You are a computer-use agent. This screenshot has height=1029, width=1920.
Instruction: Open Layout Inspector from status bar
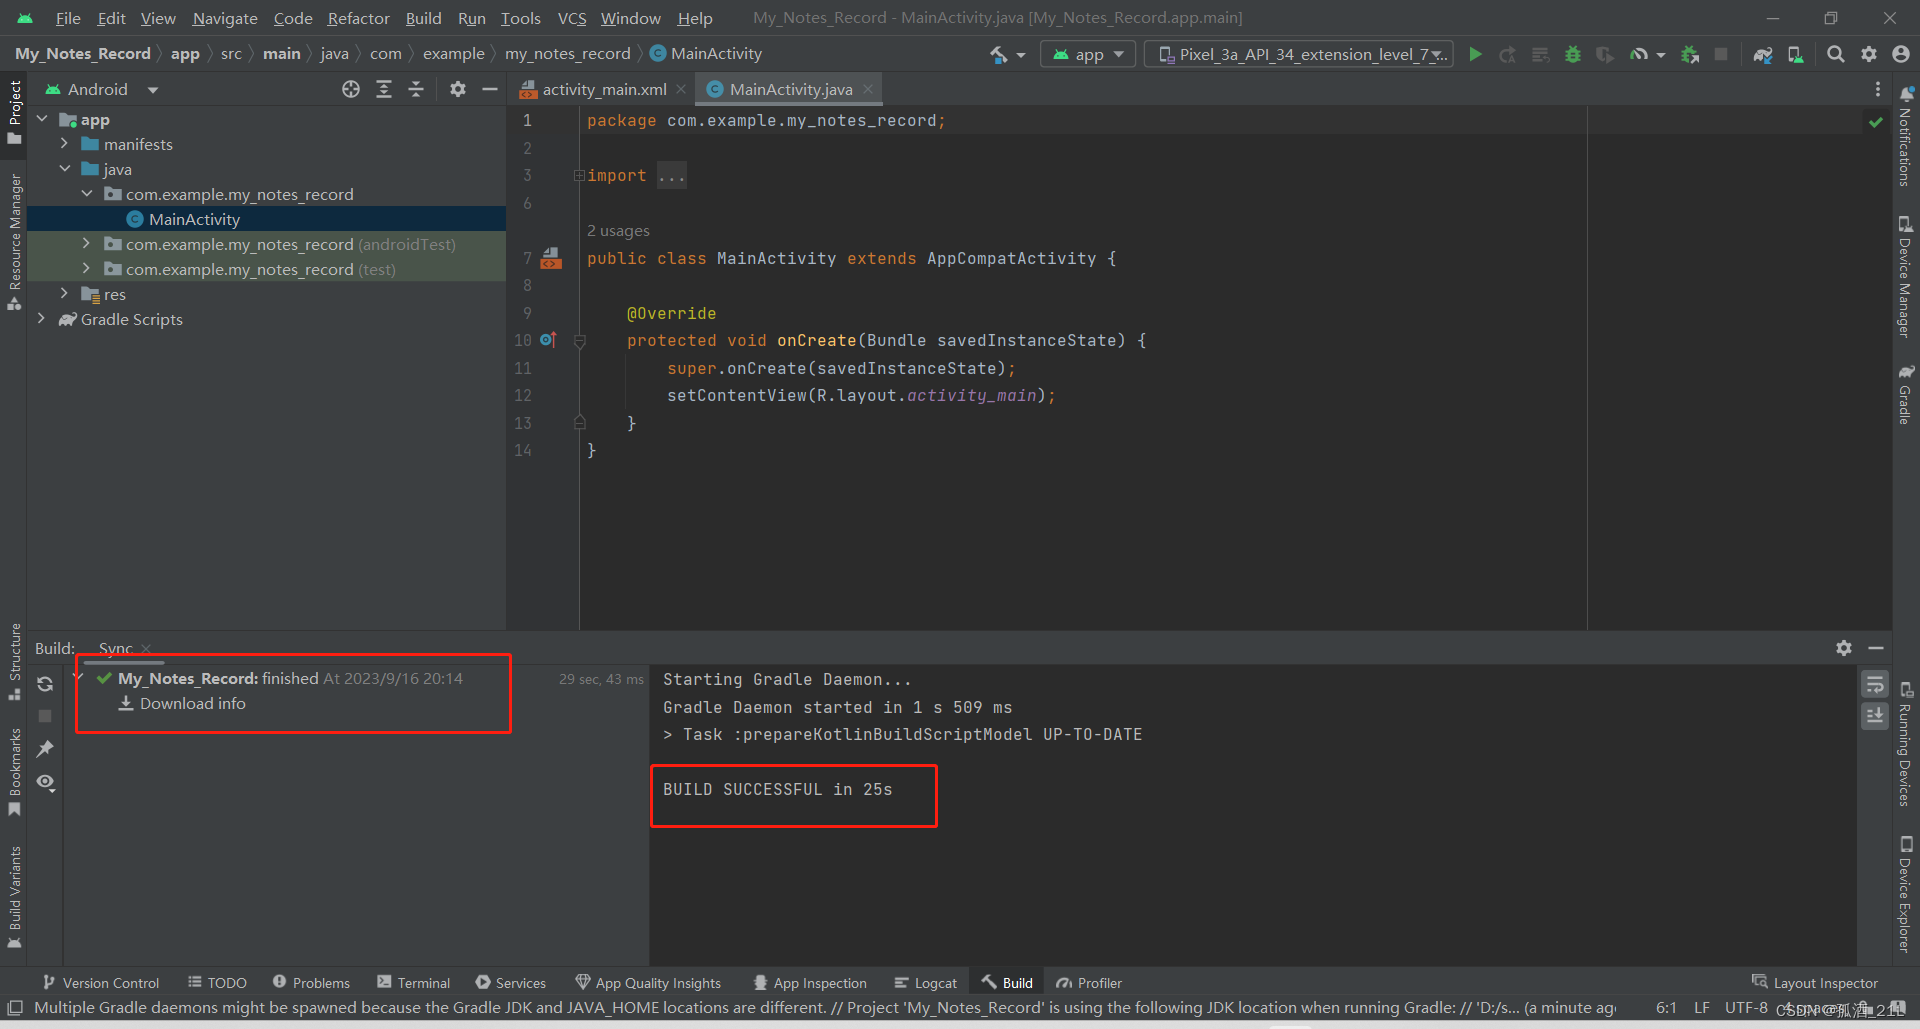pos(1814,983)
